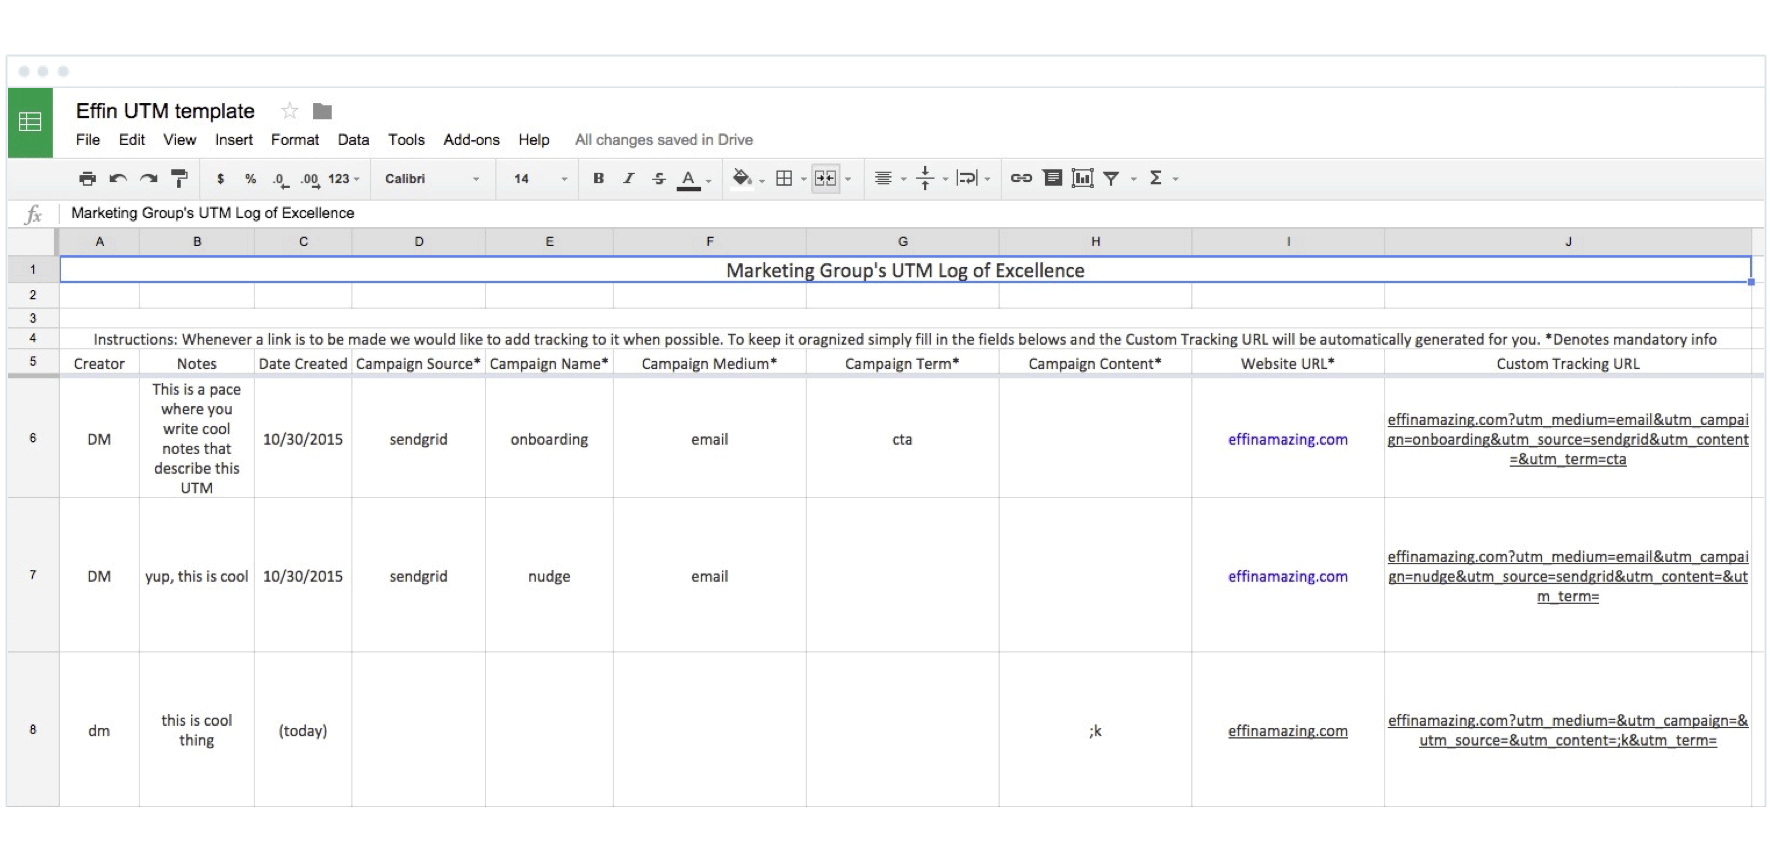This screenshot has width=1770, height=860.
Task: Open effinamazing.com link in row 8
Action: [x=1288, y=731]
